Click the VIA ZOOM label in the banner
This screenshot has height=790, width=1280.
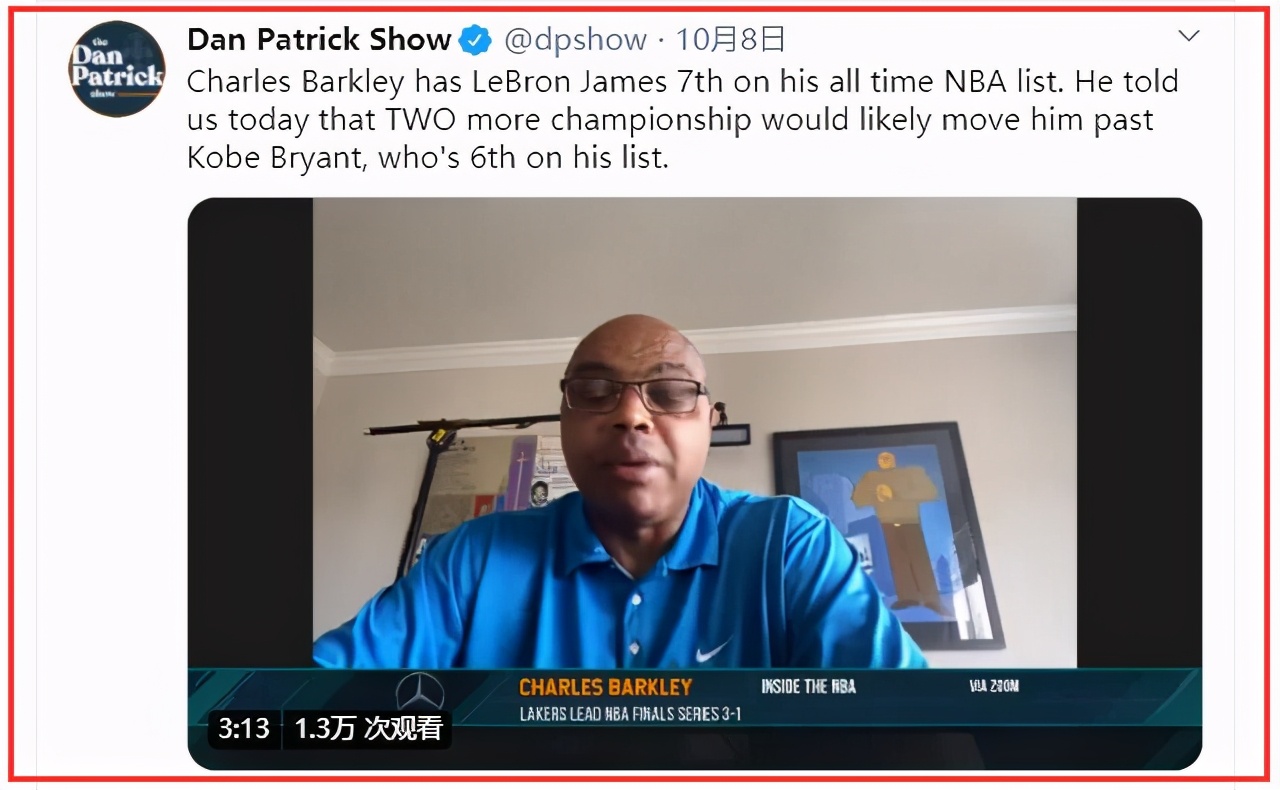(x=994, y=686)
